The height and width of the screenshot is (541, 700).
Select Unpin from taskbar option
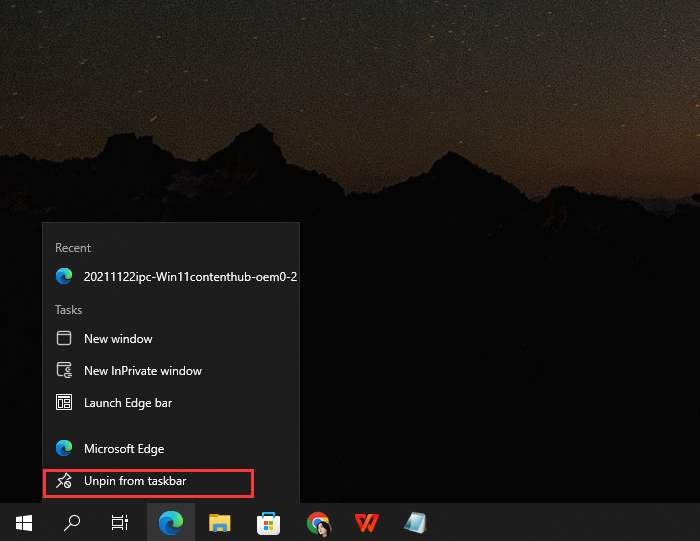point(135,482)
